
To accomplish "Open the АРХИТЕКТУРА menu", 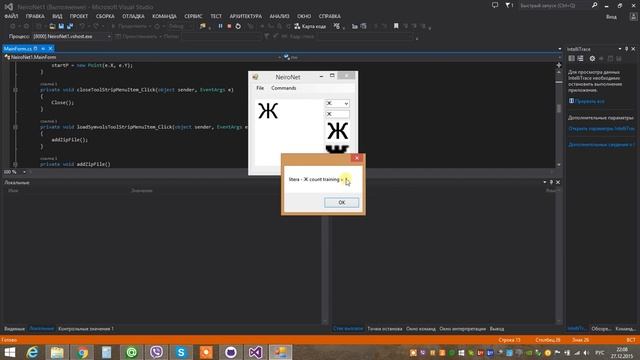I will click(x=245, y=16).
